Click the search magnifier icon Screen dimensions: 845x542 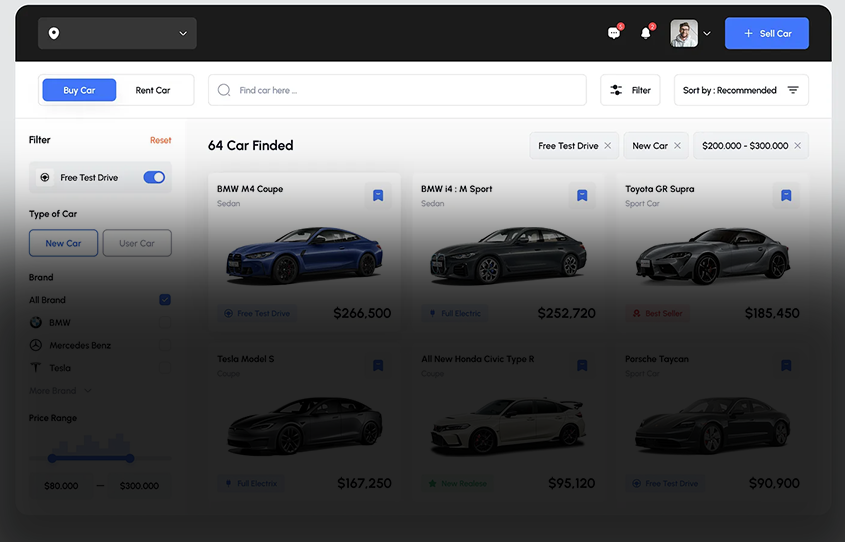click(x=224, y=90)
